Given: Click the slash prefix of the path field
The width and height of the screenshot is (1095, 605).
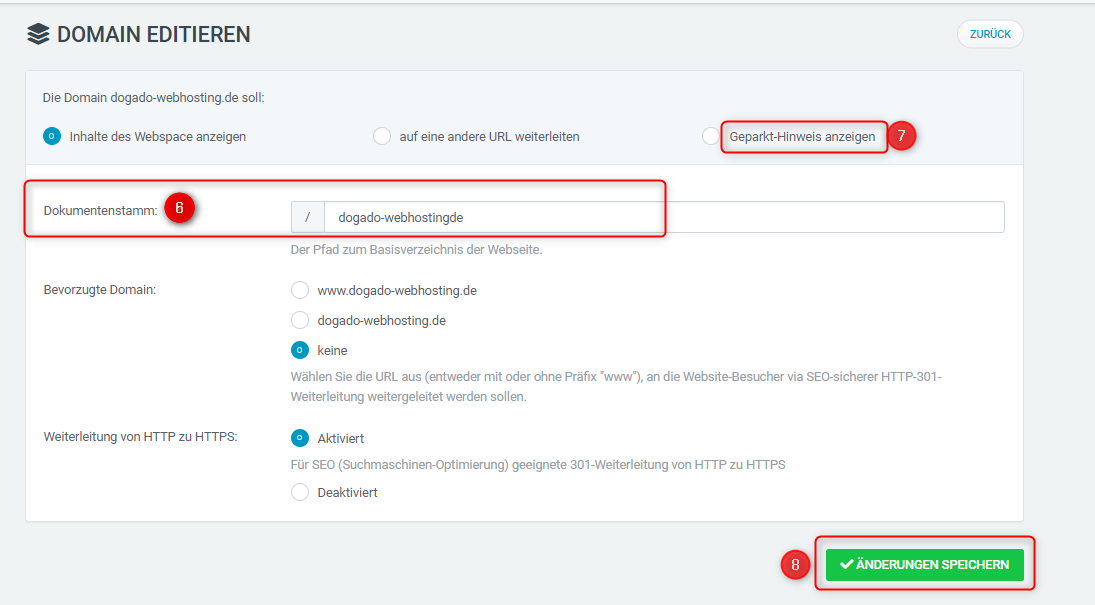Looking at the screenshot, I should [x=308, y=217].
